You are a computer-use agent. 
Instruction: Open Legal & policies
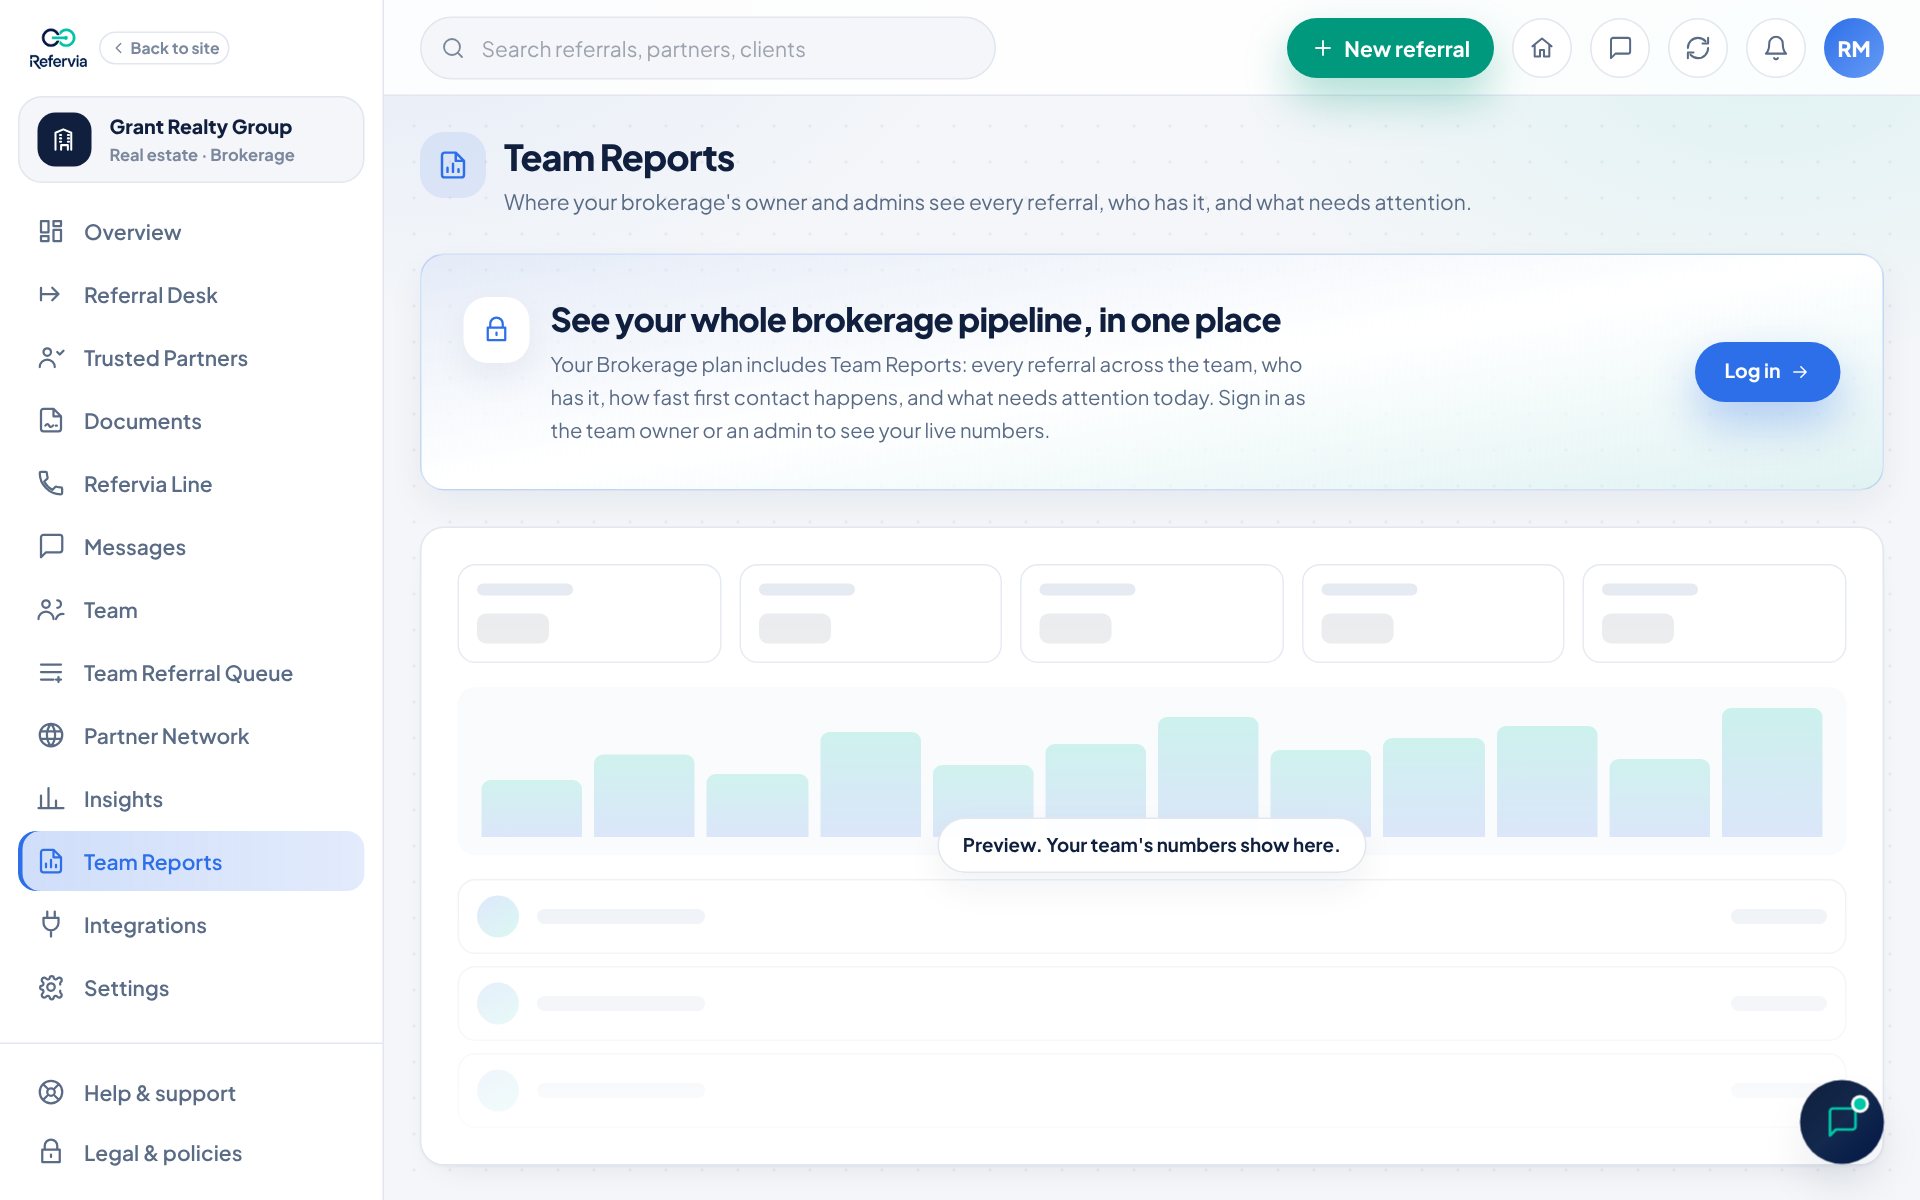click(x=191, y=1153)
